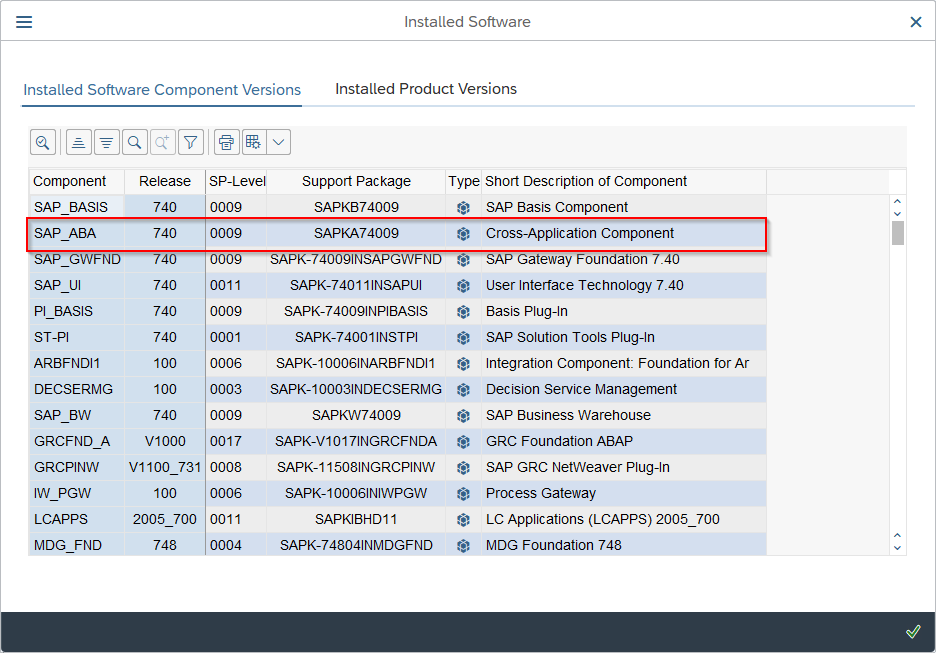
Task: Sort the table in ascending order
Action: (x=79, y=142)
